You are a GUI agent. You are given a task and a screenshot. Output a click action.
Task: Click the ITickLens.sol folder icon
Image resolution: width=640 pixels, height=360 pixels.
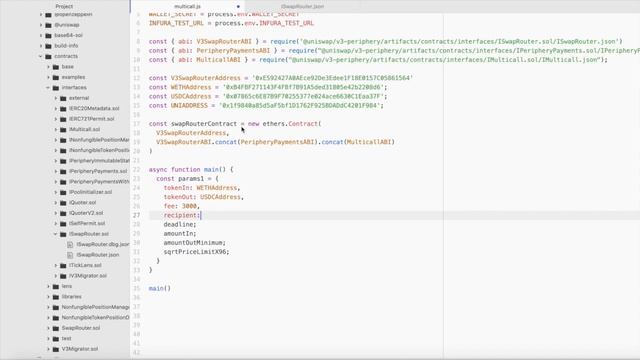point(63,265)
